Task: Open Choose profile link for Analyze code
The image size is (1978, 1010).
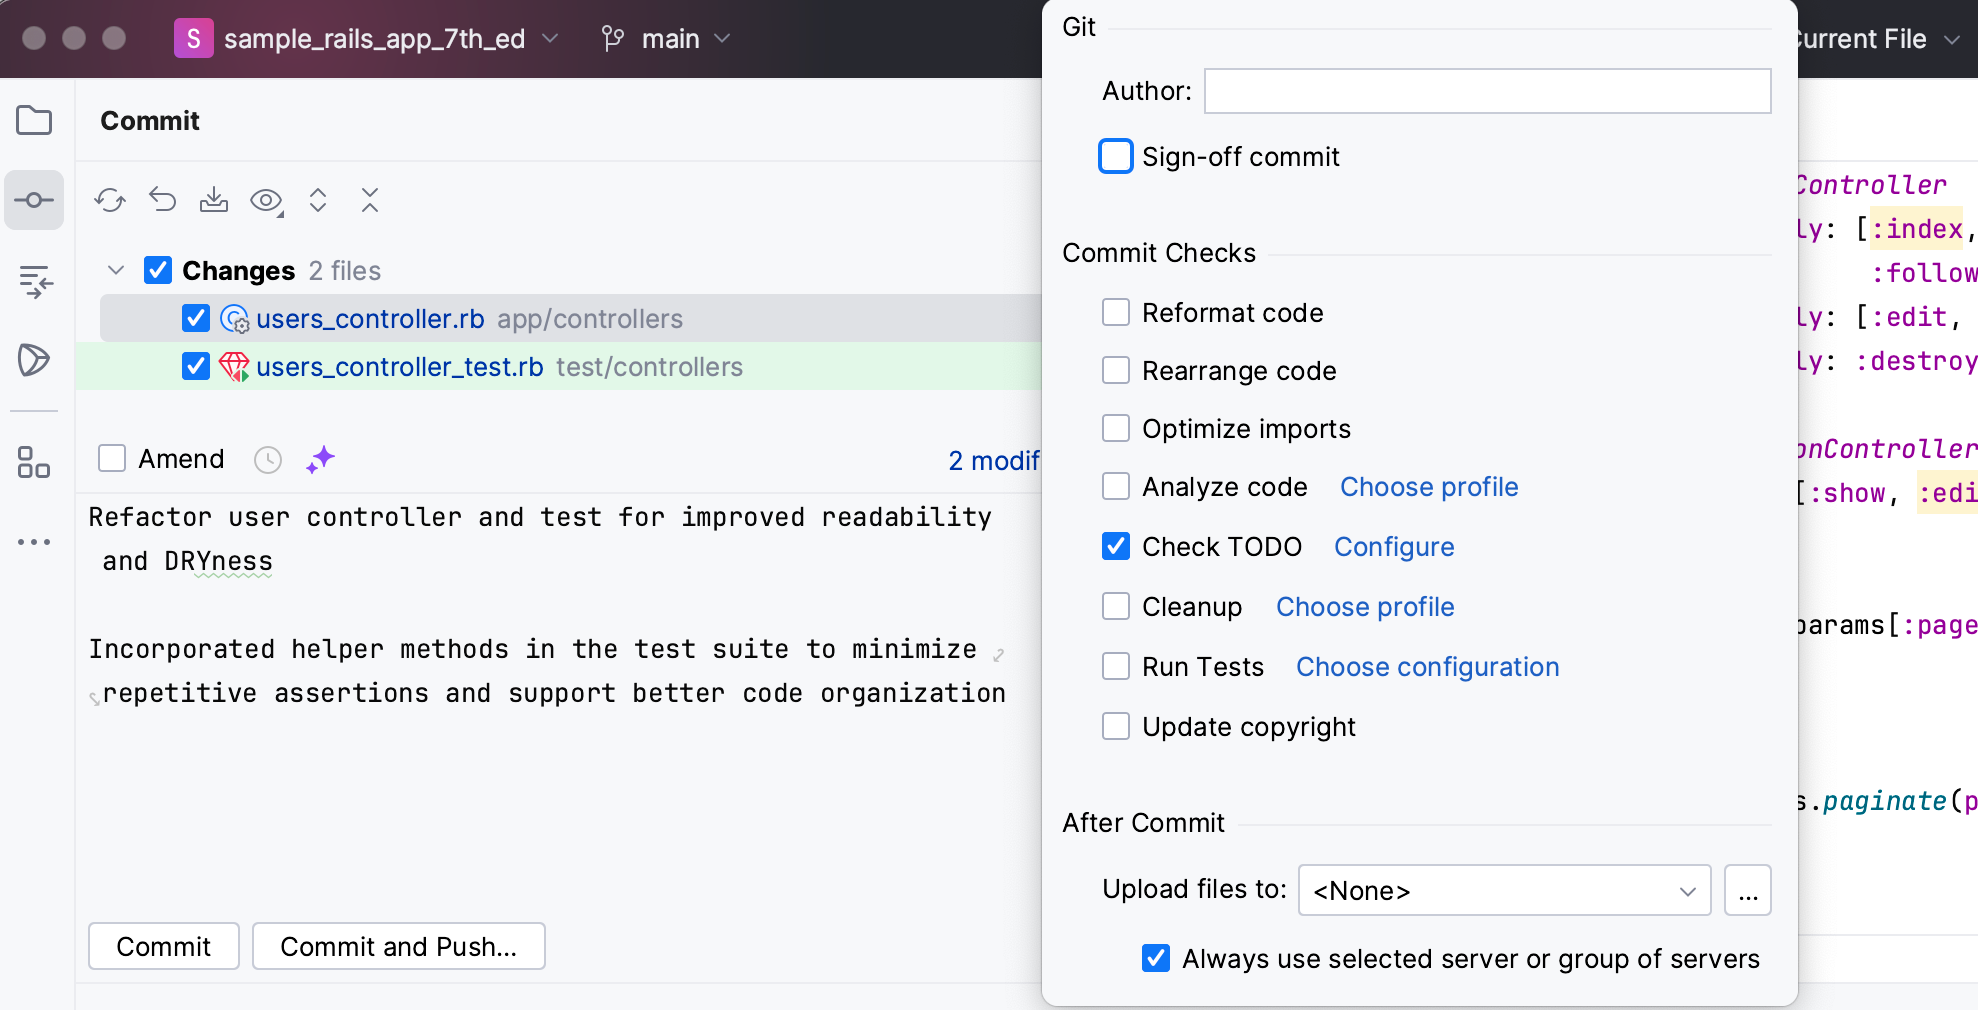Action: [1428, 487]
